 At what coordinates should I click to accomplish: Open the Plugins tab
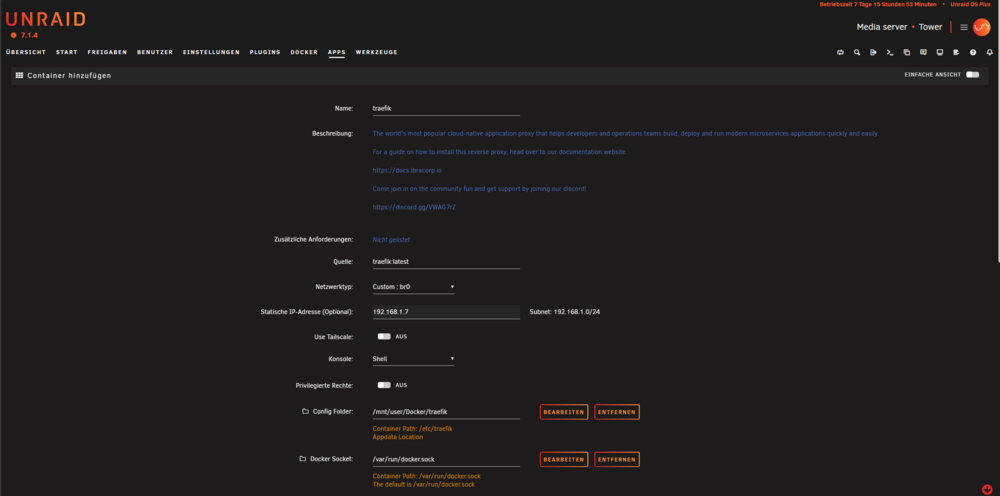coord(265,52)
